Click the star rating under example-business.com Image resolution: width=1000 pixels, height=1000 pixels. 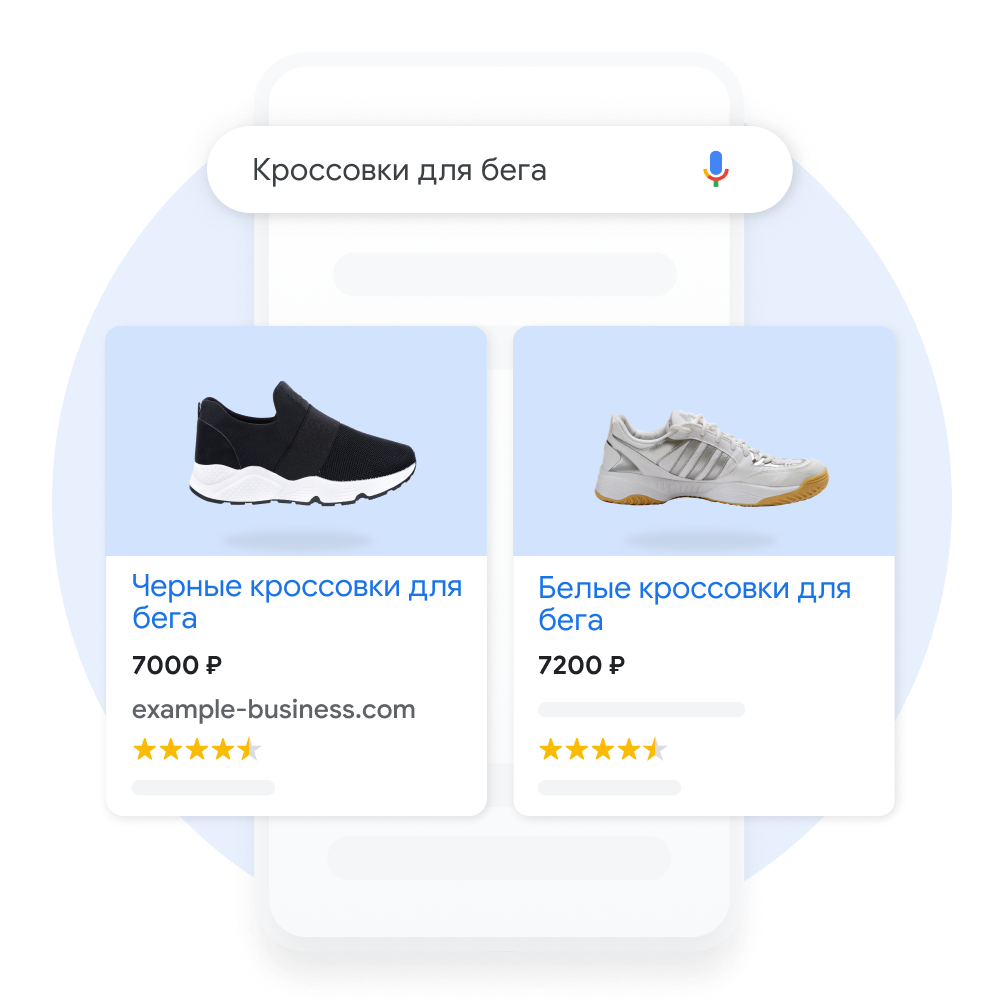(196, 749)
